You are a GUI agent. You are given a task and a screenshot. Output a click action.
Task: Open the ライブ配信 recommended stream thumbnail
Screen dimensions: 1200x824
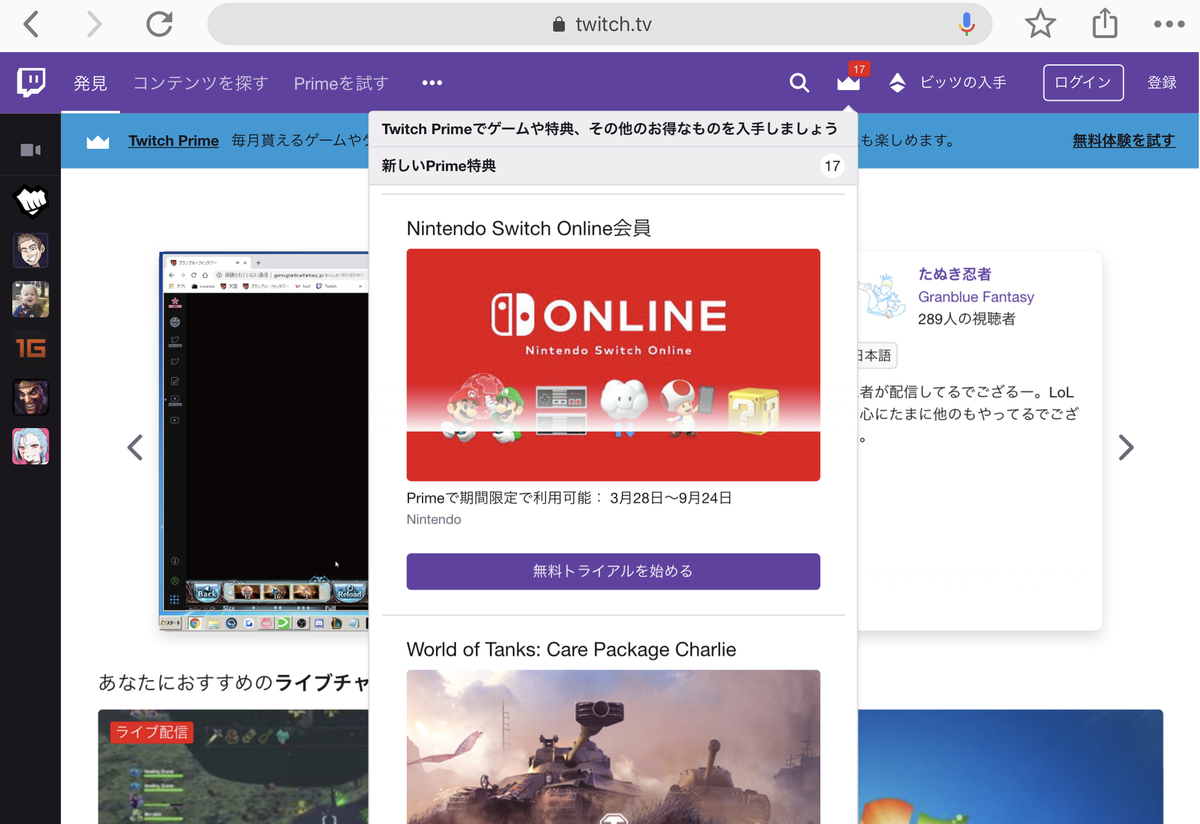point(233,767)
